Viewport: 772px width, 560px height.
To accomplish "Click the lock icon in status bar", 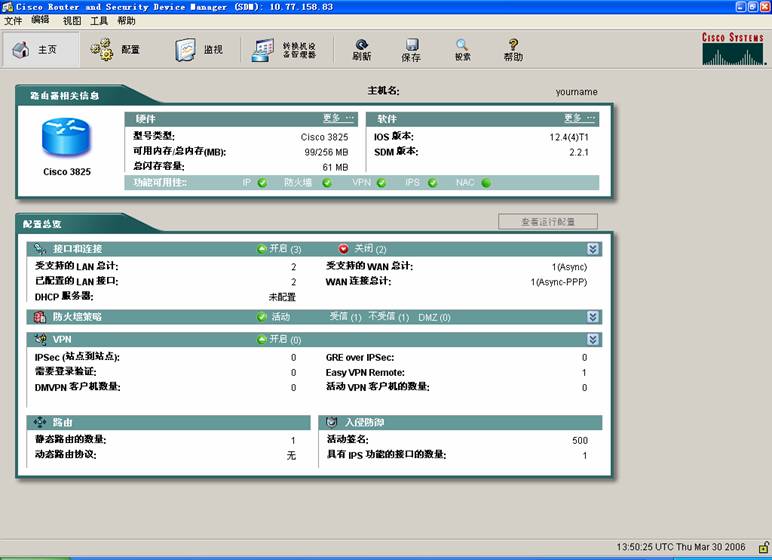I will [x=763, y=547].
